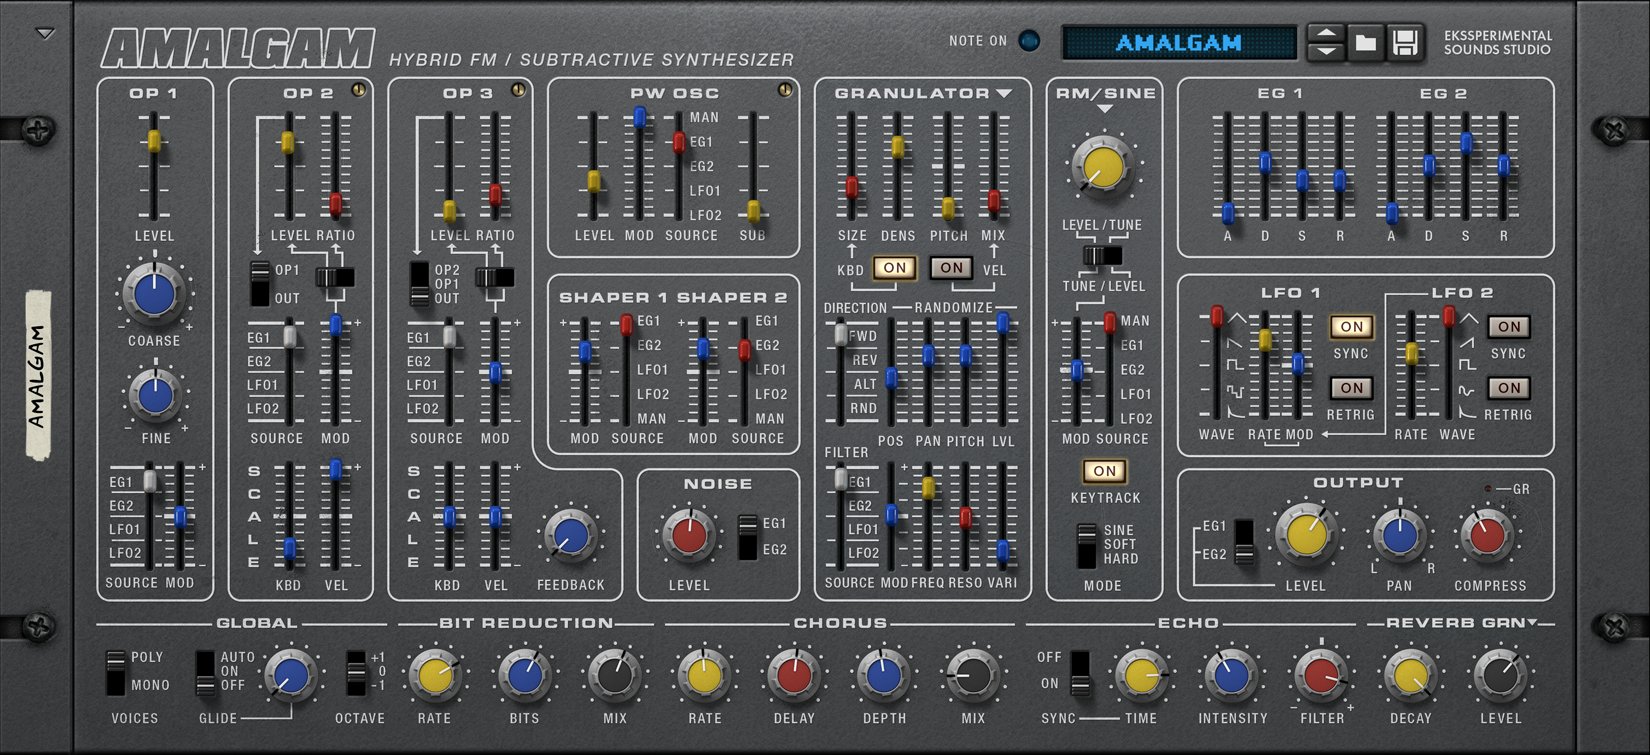The image size is (1650, 755).
Task: Click the AMALGAM tape label strip
Action: coord(37,375)
